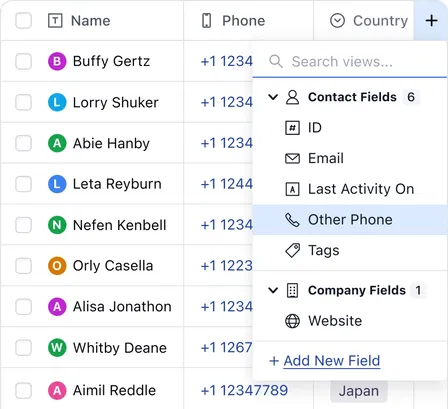Click the Phone column mobile icon
Screen dimensions: 448x409
pyautogui.click(x=207, y=21)
